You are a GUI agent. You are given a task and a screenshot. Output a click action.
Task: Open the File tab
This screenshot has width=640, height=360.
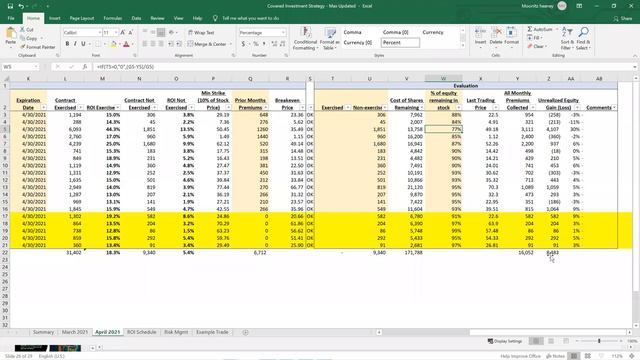coord(11,18)
